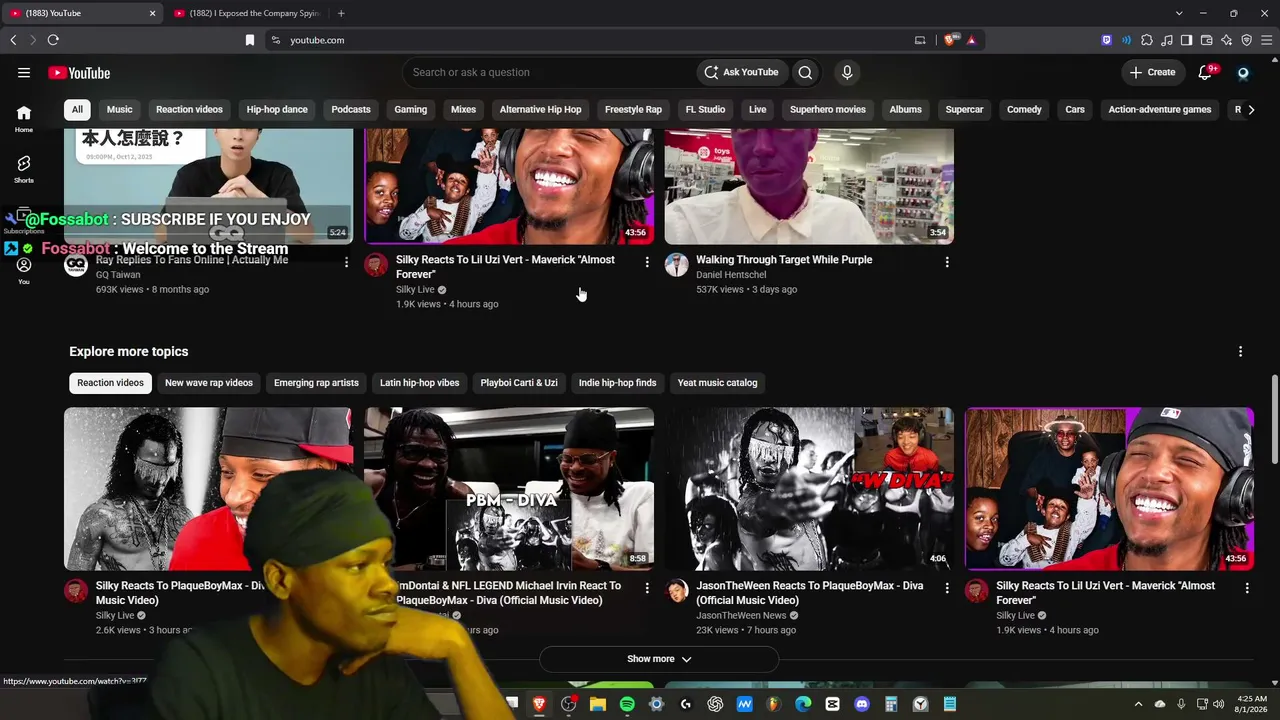This screenshot has height=720, width=1280.
Task: Open options for JasonTheWeen Diva reaction video
Action: tap(947, 588)
